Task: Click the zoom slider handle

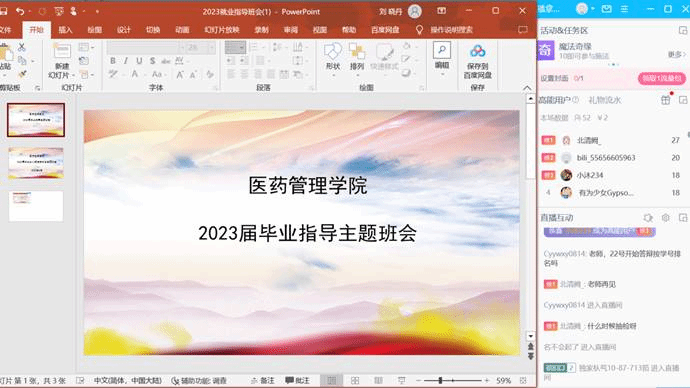Action: click(440, 380)
